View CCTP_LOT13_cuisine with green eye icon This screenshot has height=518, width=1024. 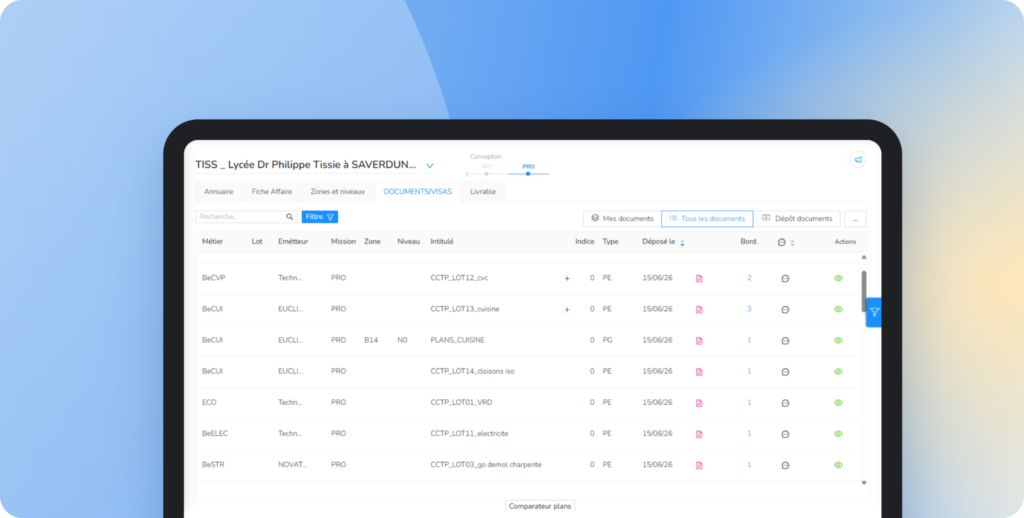(x=839, y=309)
